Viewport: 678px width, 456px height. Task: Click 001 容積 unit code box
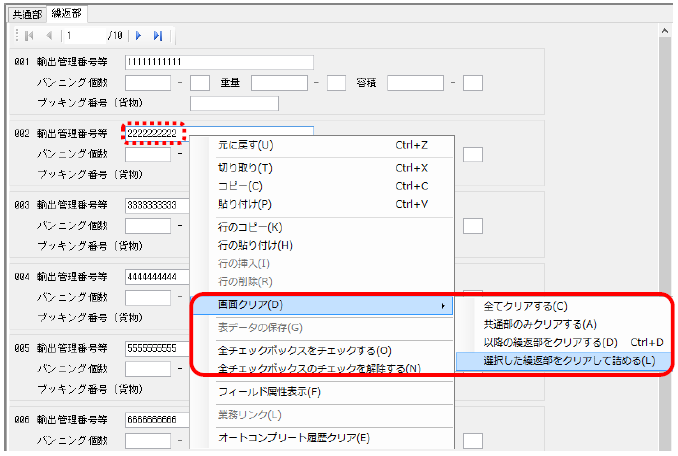click(x=473, y=83)
